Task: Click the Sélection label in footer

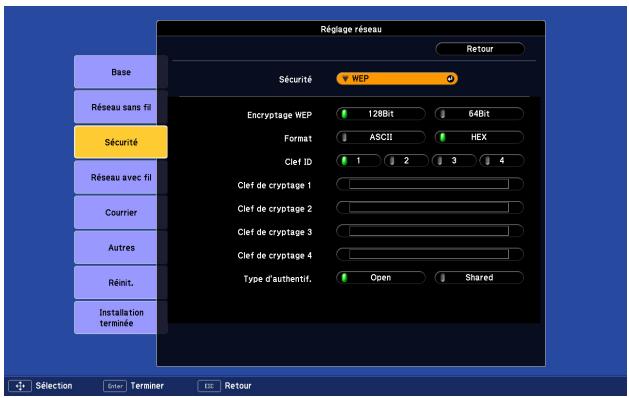Action: 54,386
